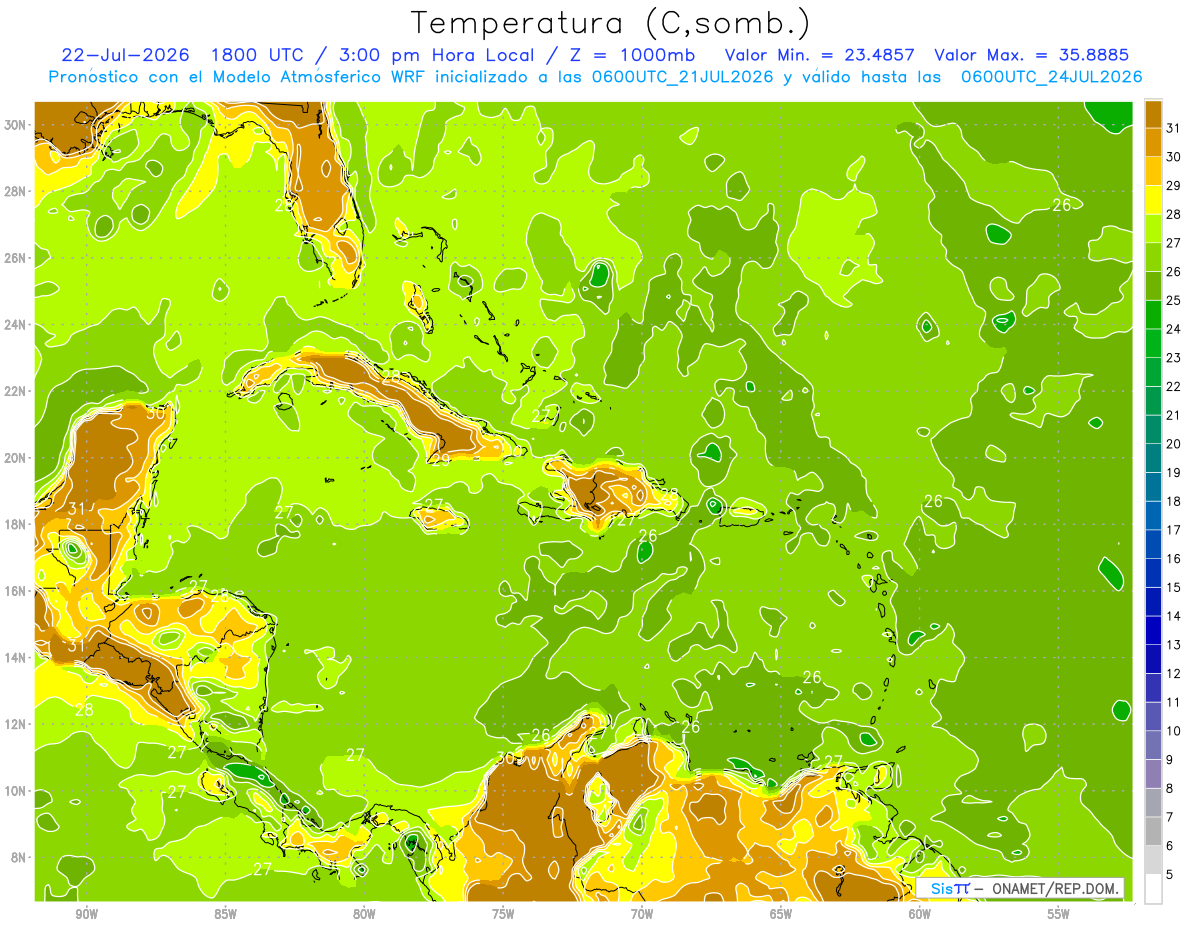Click the "20N" latitude axis label
This screenshot has height=927, width=1200.
[x=15, y=458]
